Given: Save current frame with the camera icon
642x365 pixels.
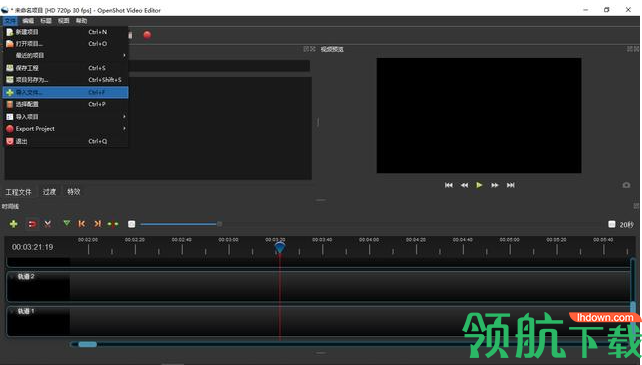Looking at the screenshot, I should [x=626, y=185].
